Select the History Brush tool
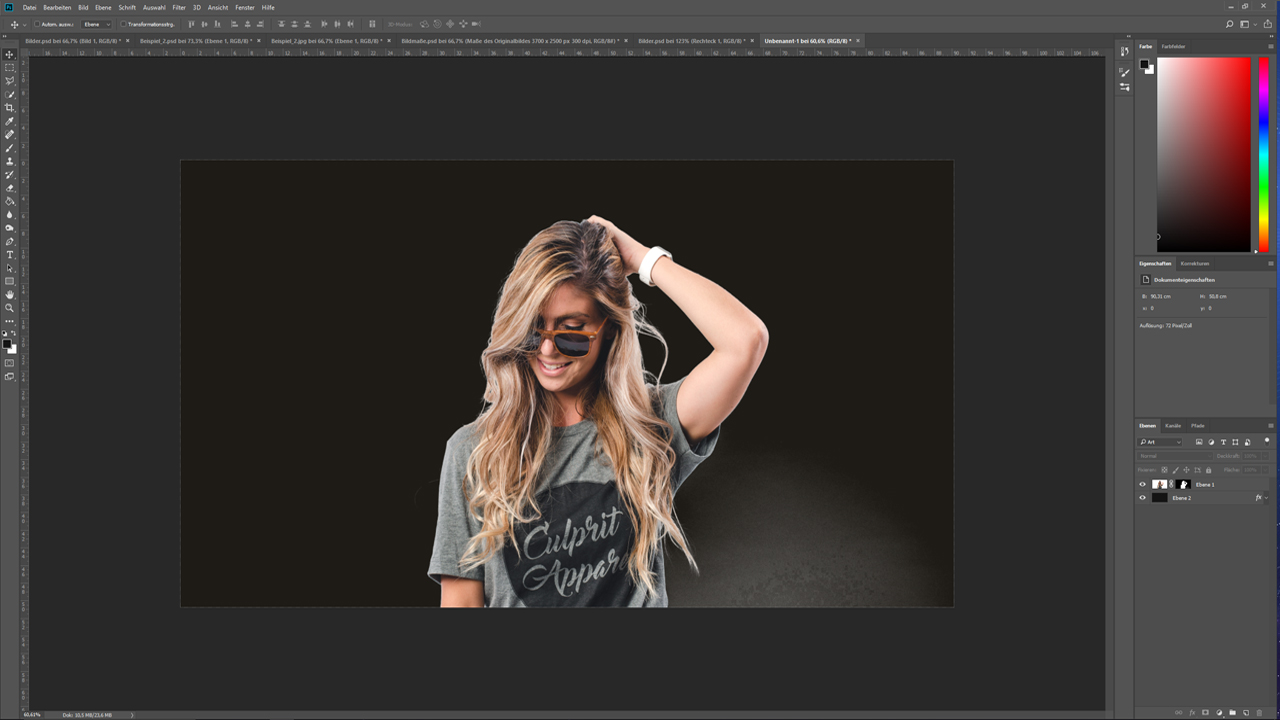This screenshot has height=720, width=1280. click(10, 174)
